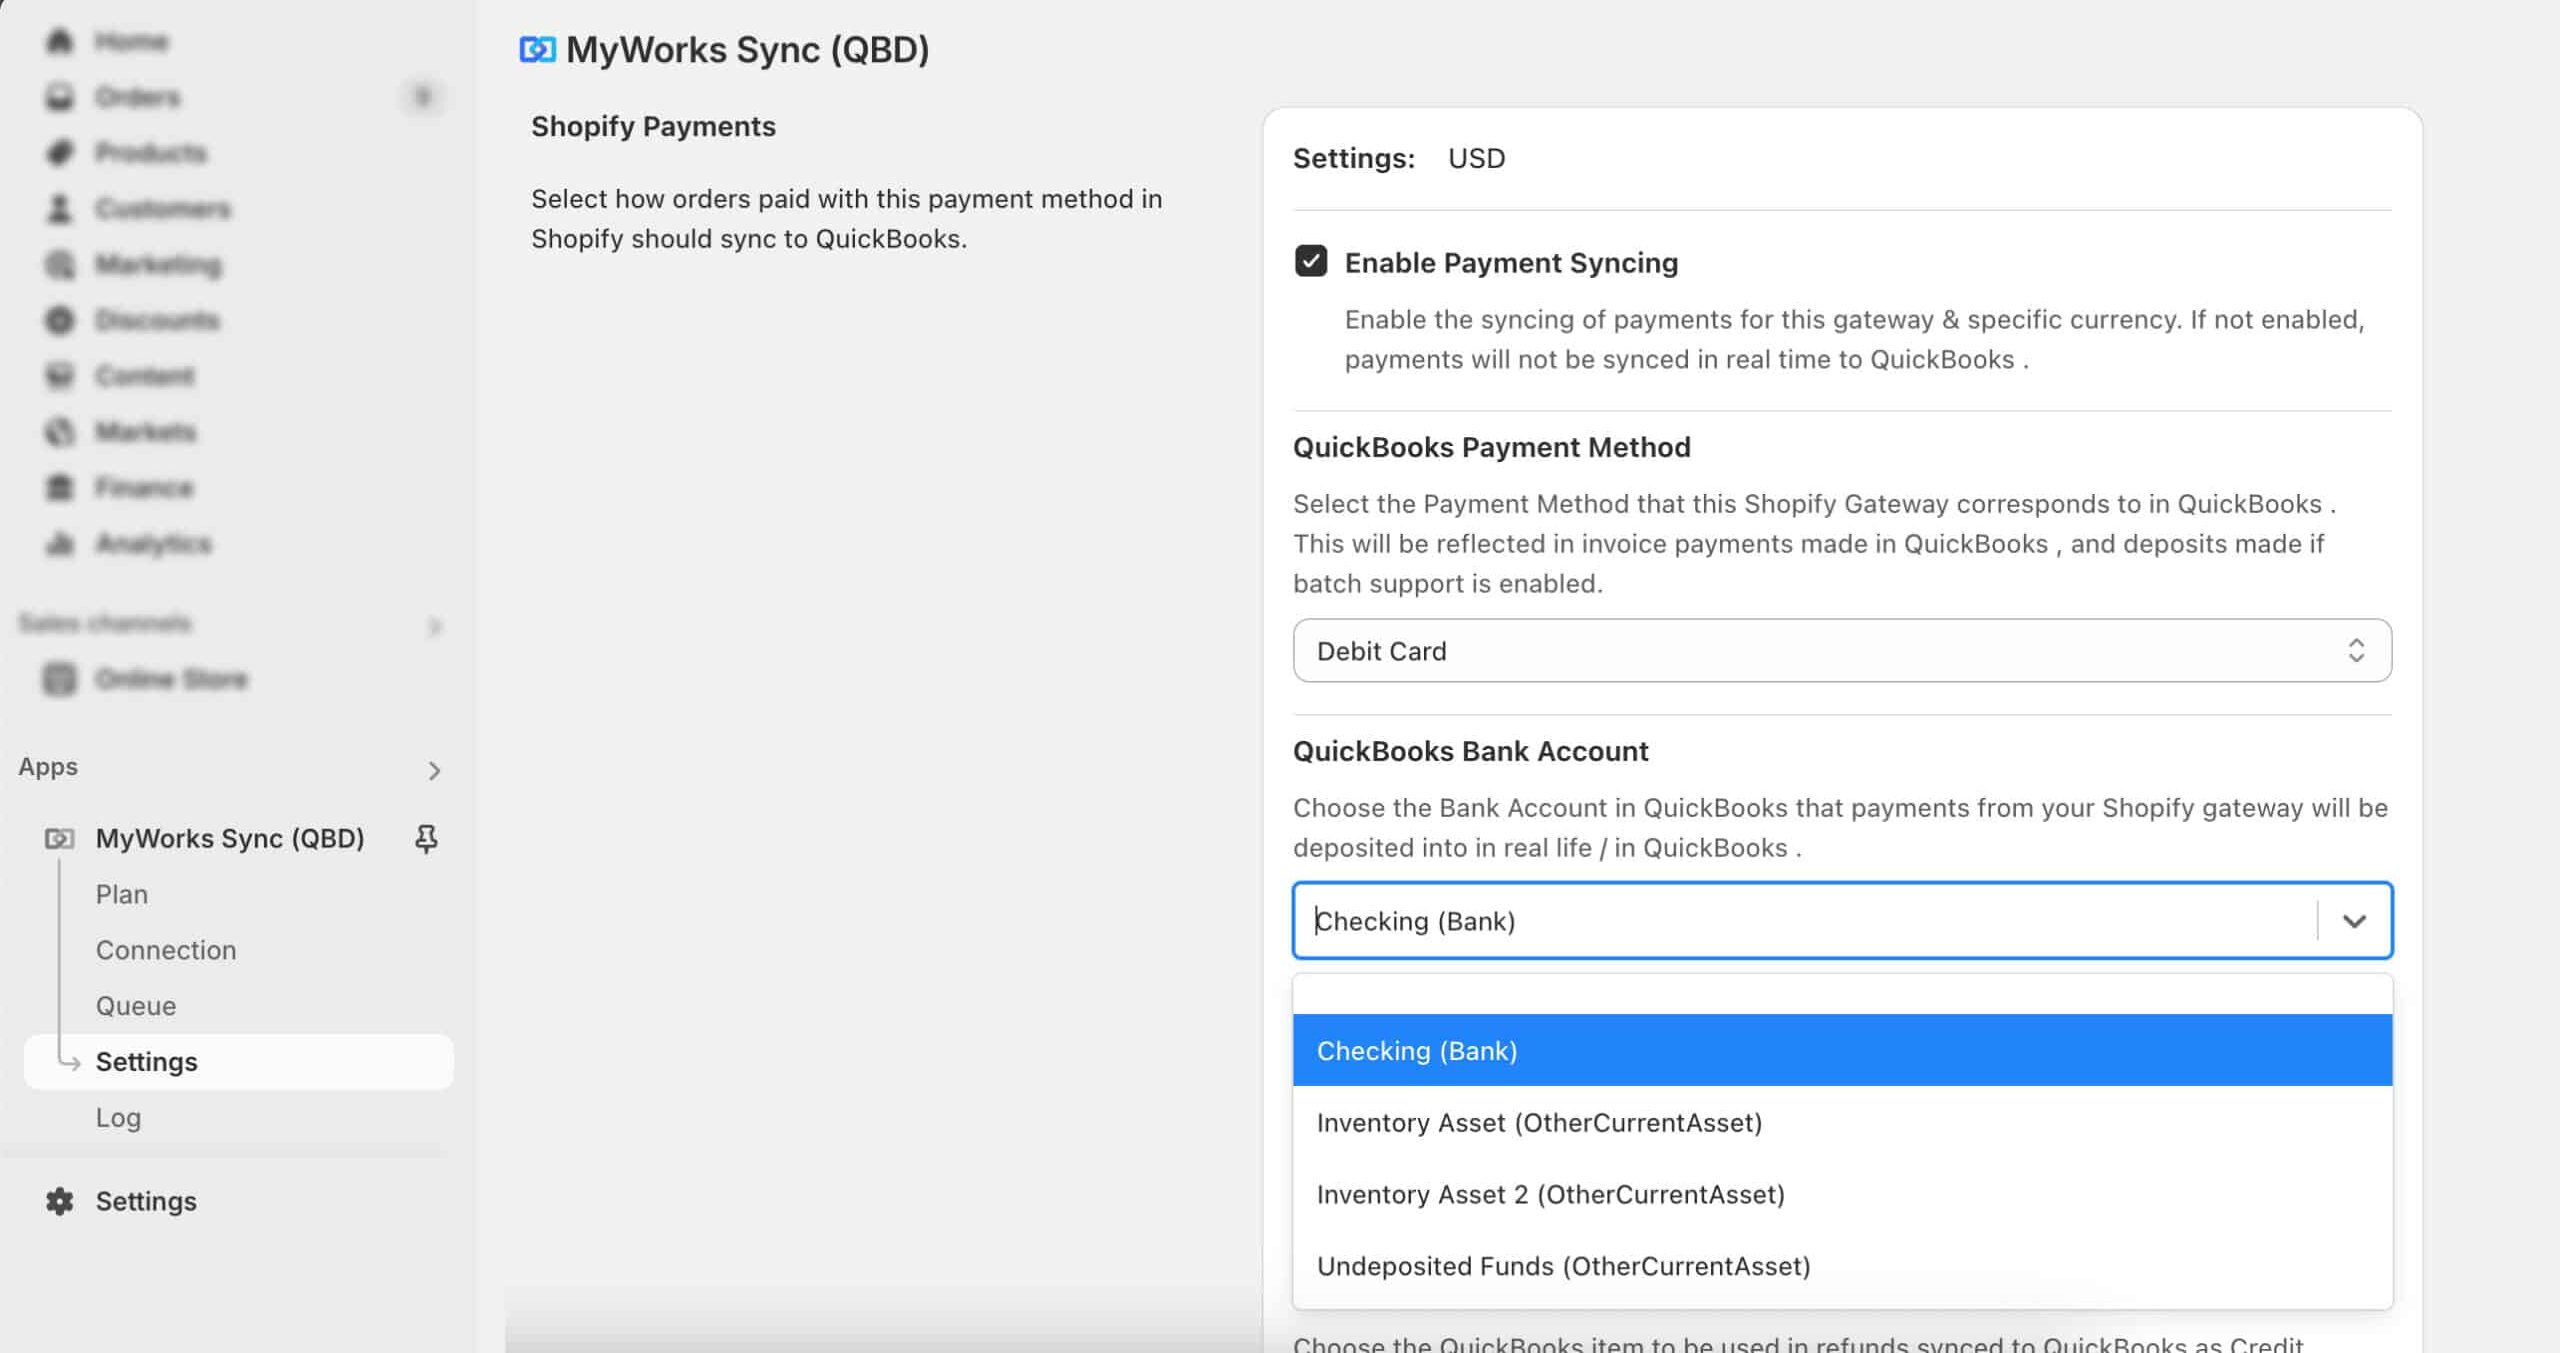Click the Shopify Payments heading
Image resolution: width=2560 pixels, height=1353 pixels.
[x=653, y=126]
